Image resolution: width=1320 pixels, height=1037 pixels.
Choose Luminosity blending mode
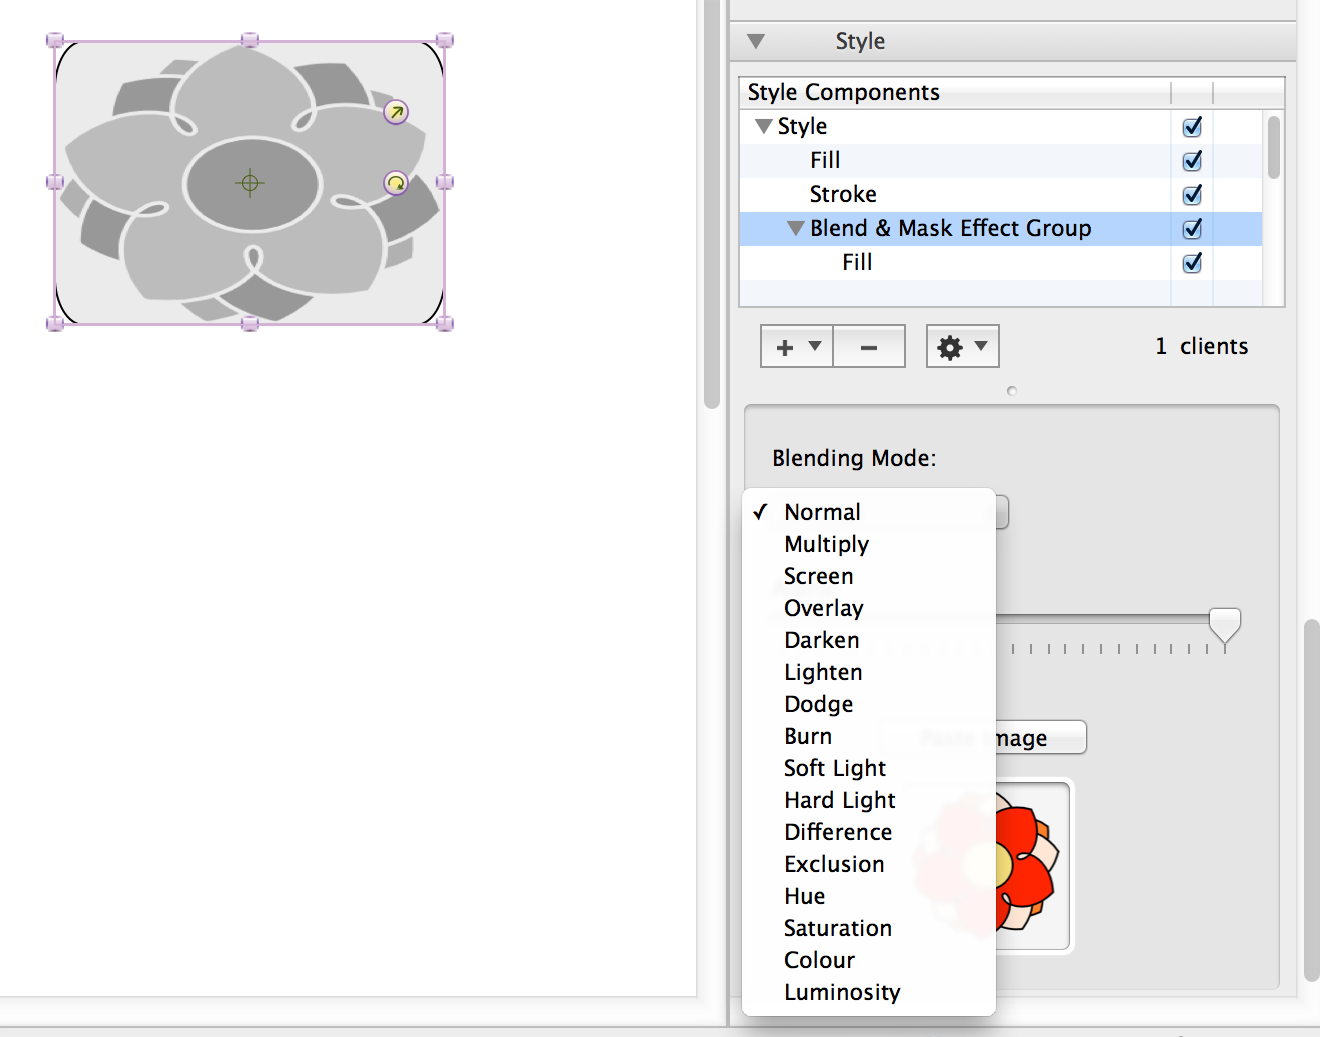(x=869, y=992)
